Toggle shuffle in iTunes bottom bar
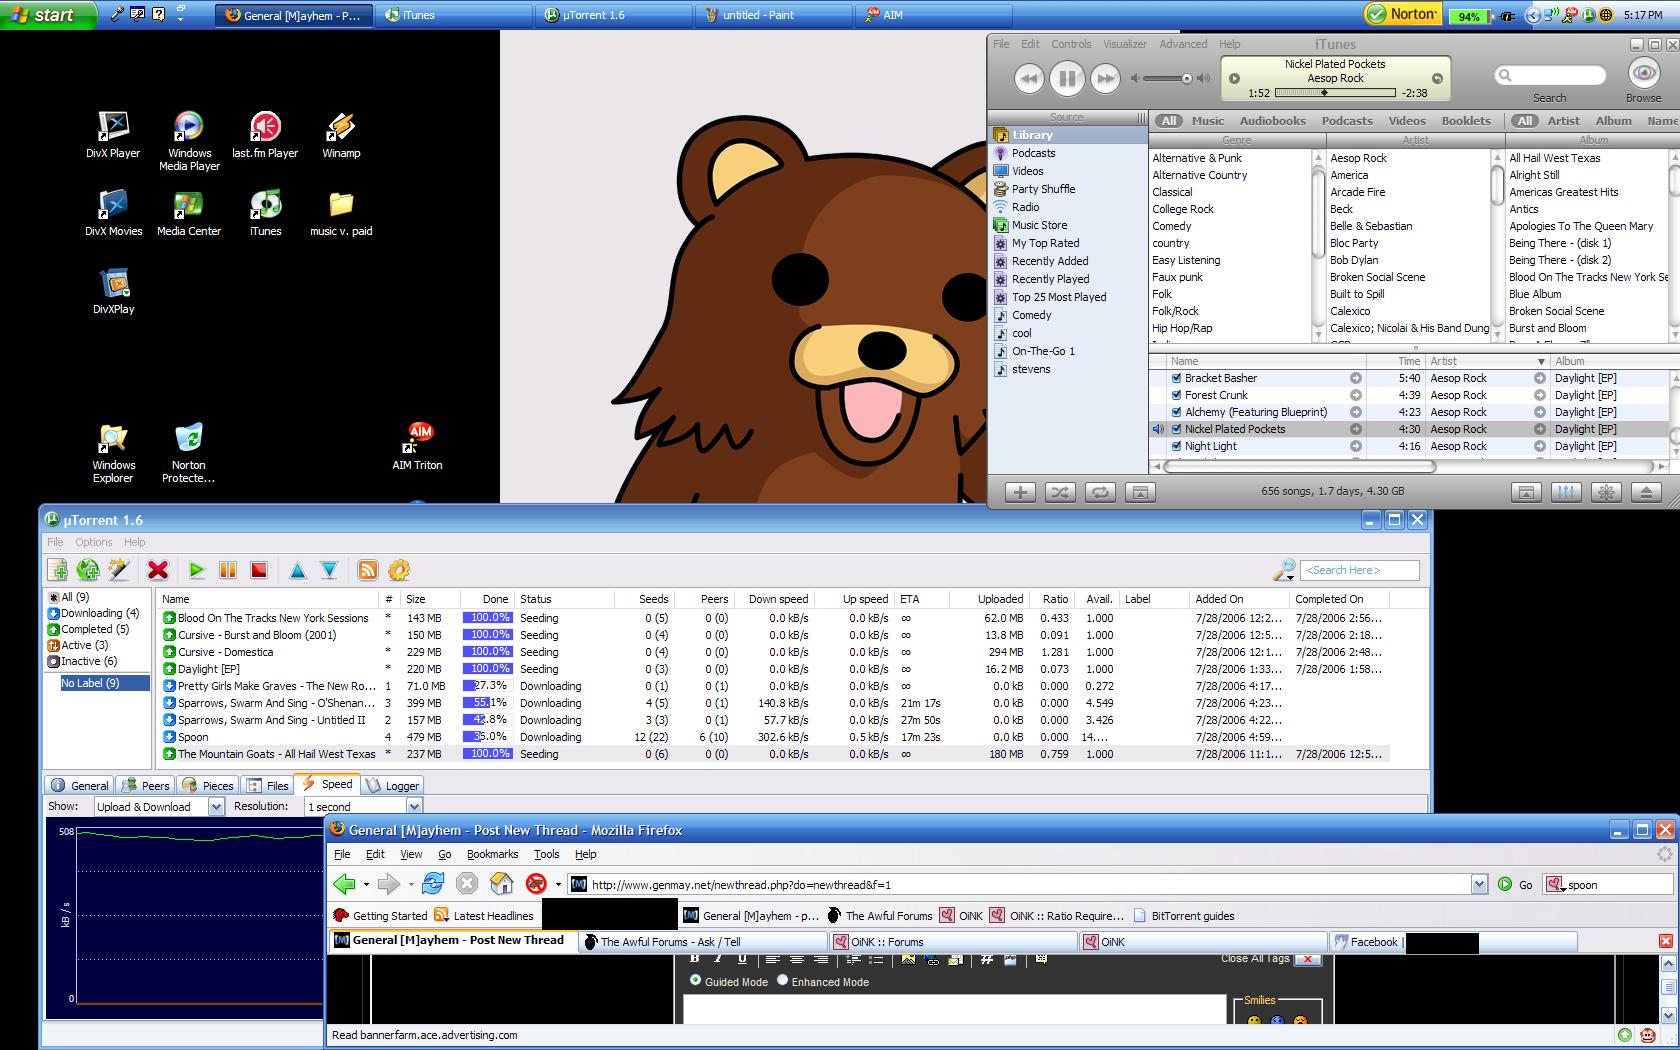This screenshot has width=1680, height=1050. pos(1060,492)
